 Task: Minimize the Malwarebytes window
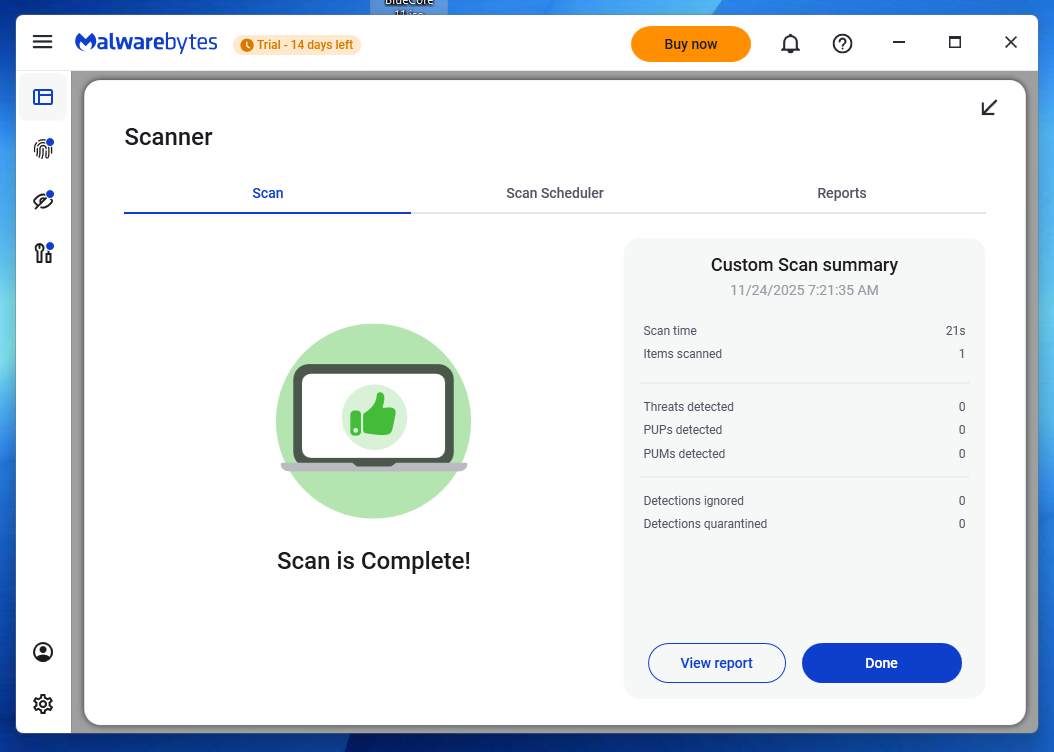coord(899,42)
